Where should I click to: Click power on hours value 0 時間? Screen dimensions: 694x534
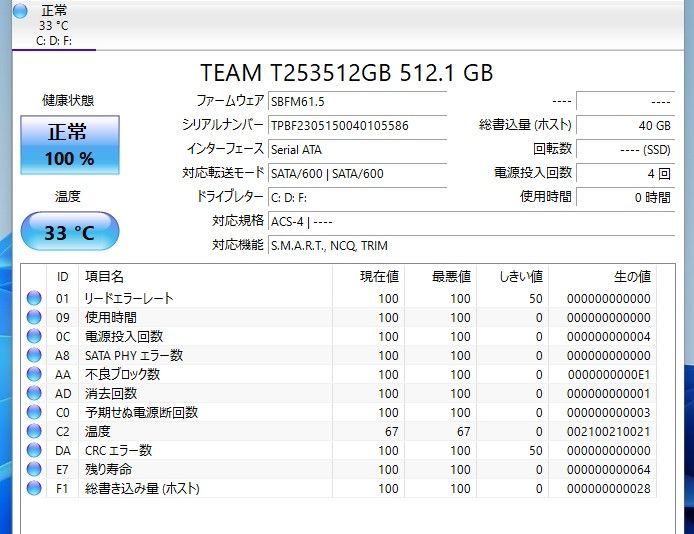pos(625,197)
